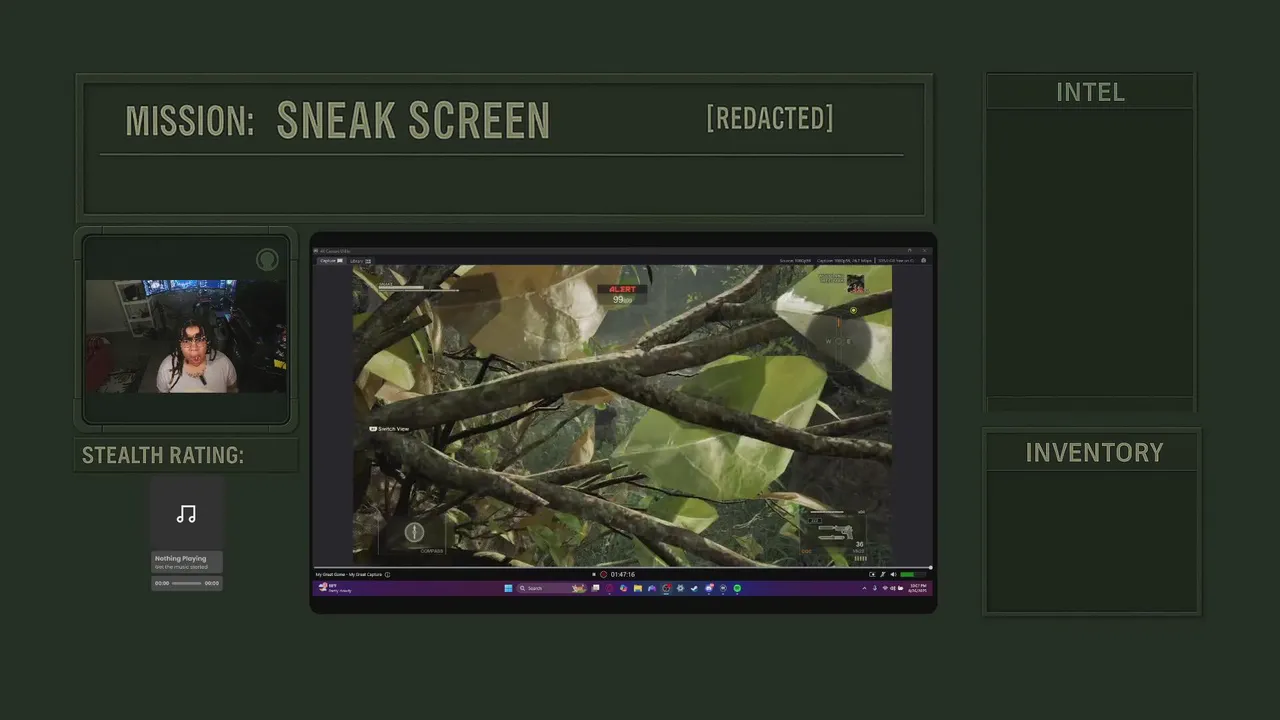Screen dimensions: 1280x720
Task: Click the INVENTORY panel header
Action: click(x=1093, y=452)
